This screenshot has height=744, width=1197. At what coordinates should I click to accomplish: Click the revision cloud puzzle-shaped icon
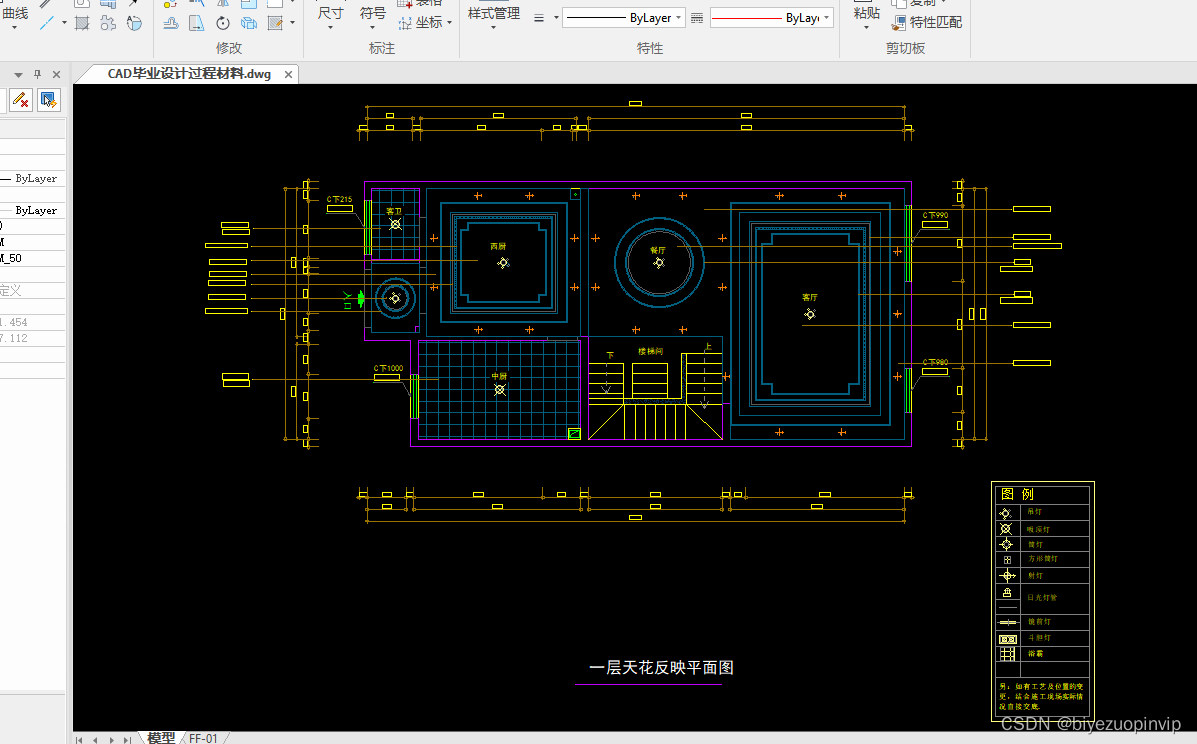[x=108, y=23]
